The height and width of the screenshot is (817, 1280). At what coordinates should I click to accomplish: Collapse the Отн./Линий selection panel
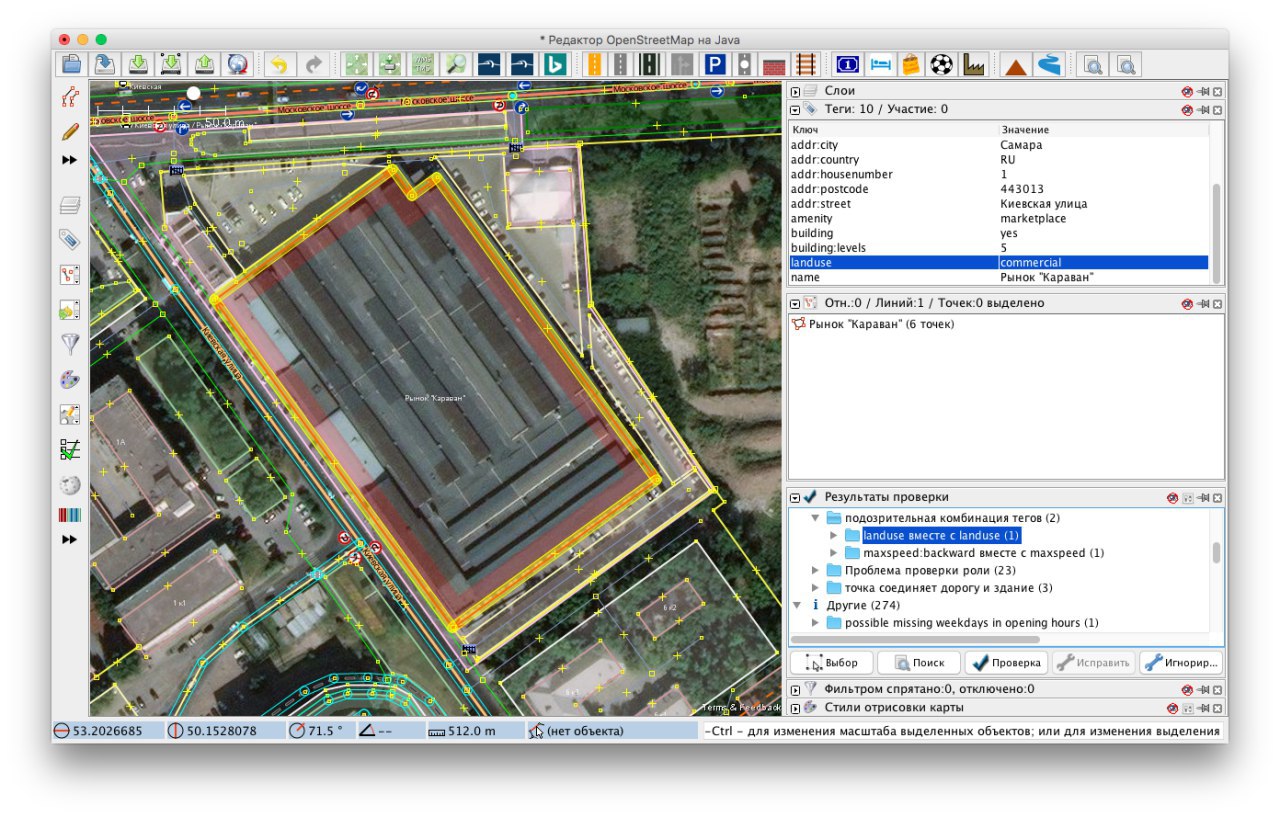coord(796,303)
